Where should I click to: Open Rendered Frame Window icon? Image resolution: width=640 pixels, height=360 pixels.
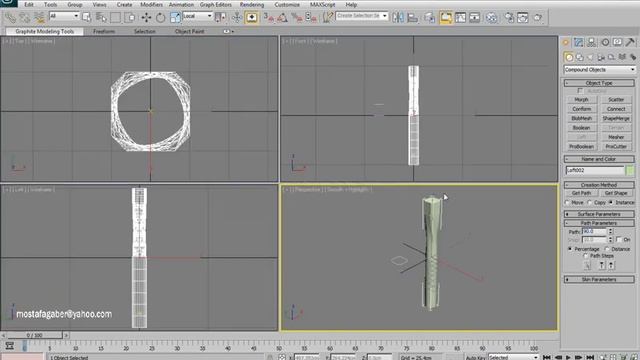click(523, 17)
